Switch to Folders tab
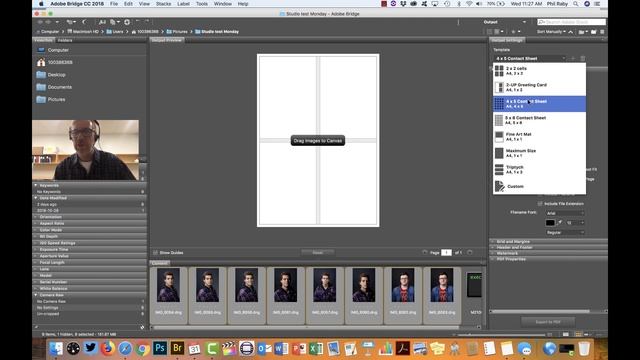The height and width of the screenshot is (360, 640). tap(65, 40)
